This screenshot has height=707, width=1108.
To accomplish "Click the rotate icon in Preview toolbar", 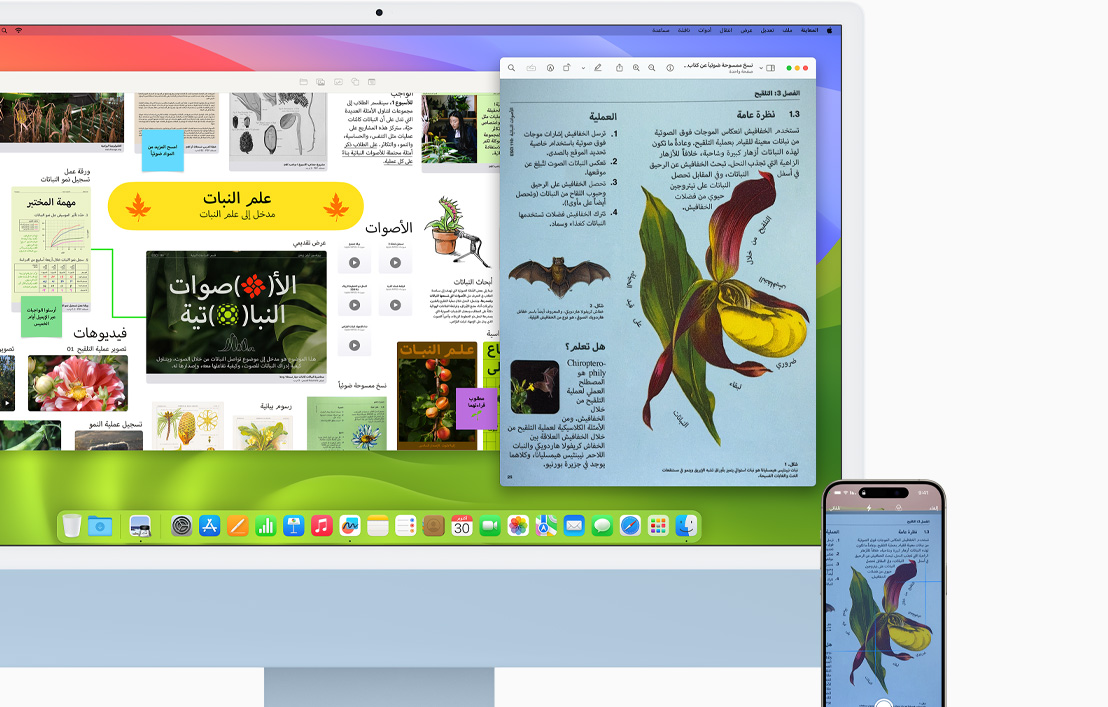I will click(567, 68).
